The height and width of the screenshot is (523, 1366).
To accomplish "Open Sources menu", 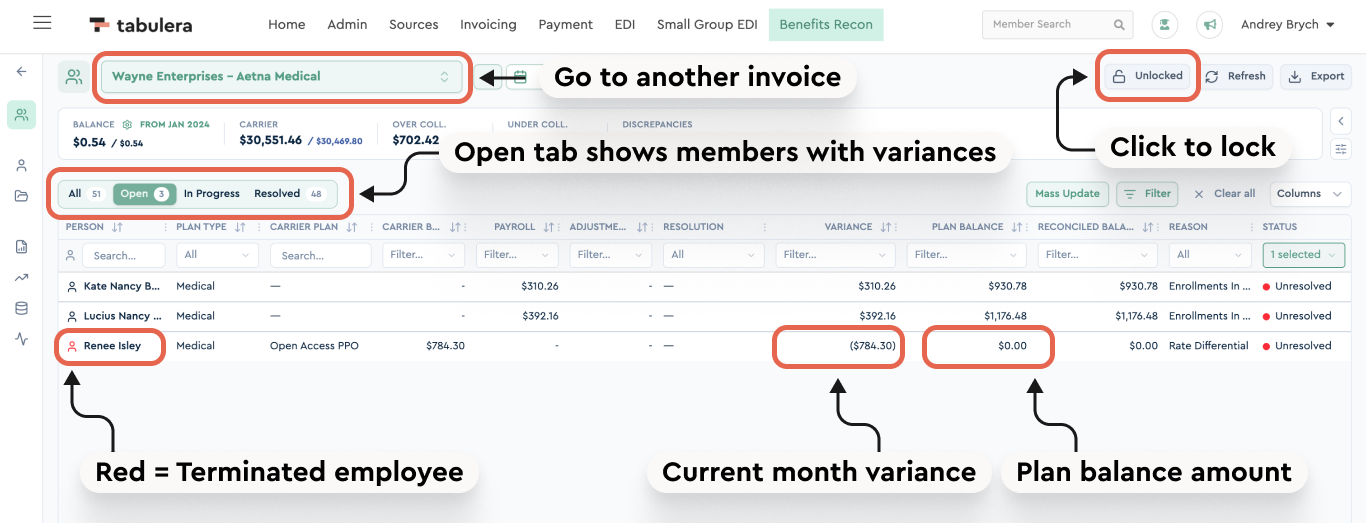I will click(414, 24).
